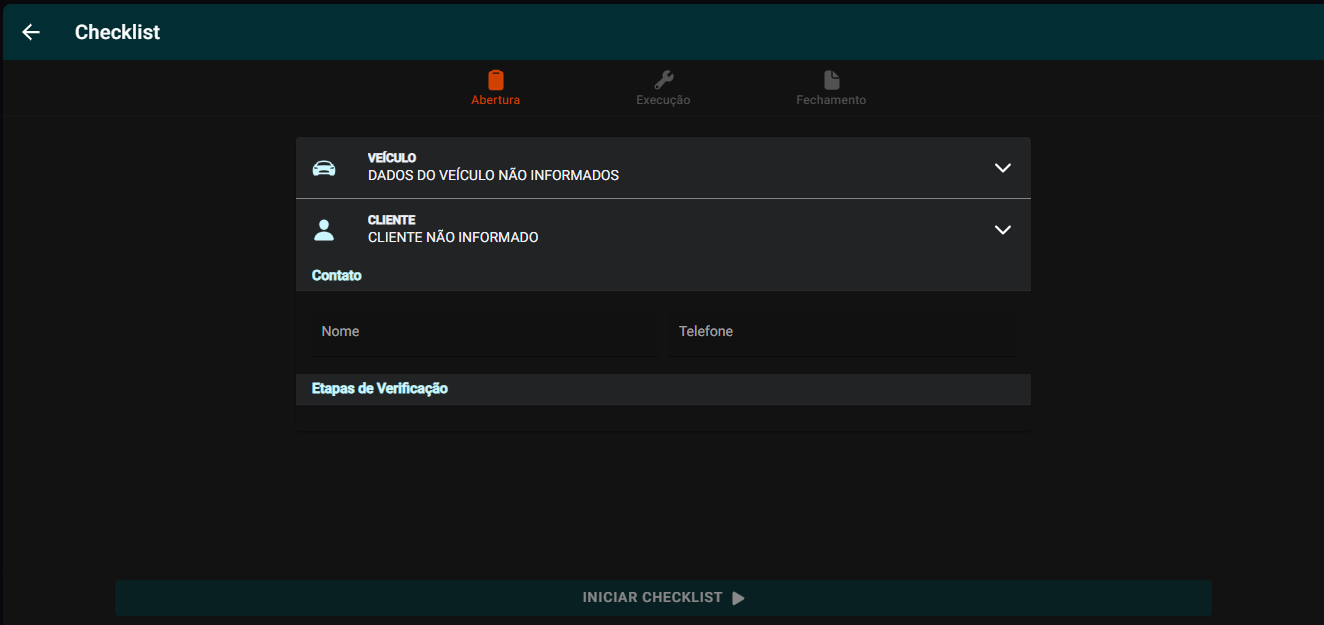This screenshot has height=625, width=1324.
Task: Click the car icon in Veículo row
Action: (x=324, y=168)
